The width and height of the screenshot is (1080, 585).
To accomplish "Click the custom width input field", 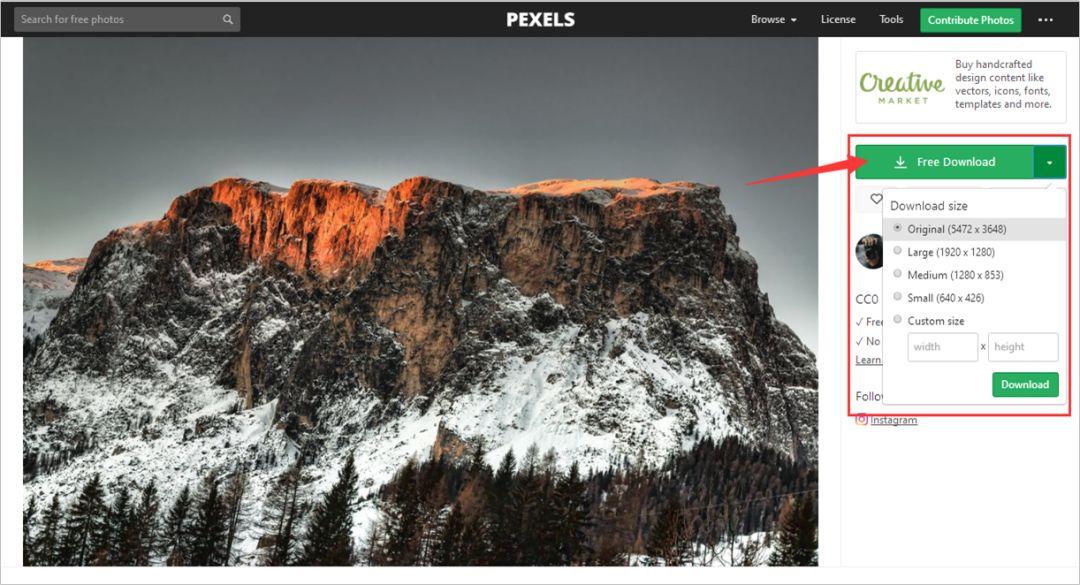I will (x=942, y=347).
